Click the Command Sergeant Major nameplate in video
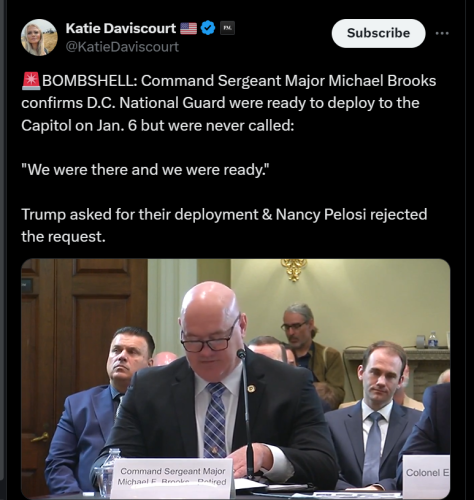The width and height of the screenshot is (474, 500). click(x=171, y=478)
